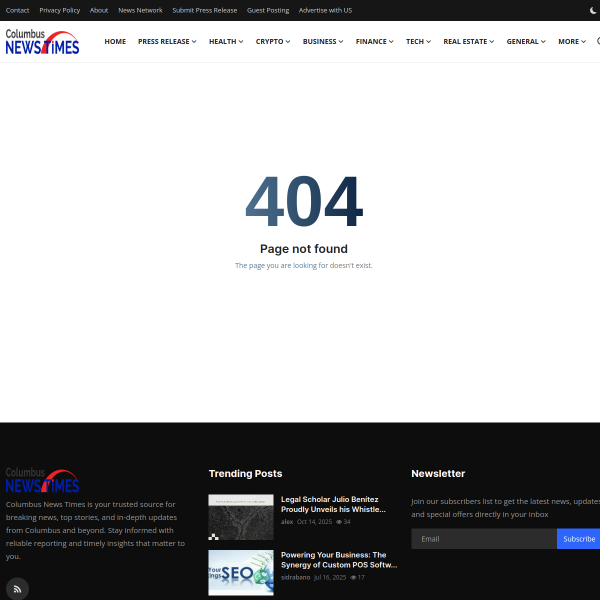The height and width of the screenshot is (600, 600).
Task: Expand the Tech dropdown menu
Action: coord(418,41)
